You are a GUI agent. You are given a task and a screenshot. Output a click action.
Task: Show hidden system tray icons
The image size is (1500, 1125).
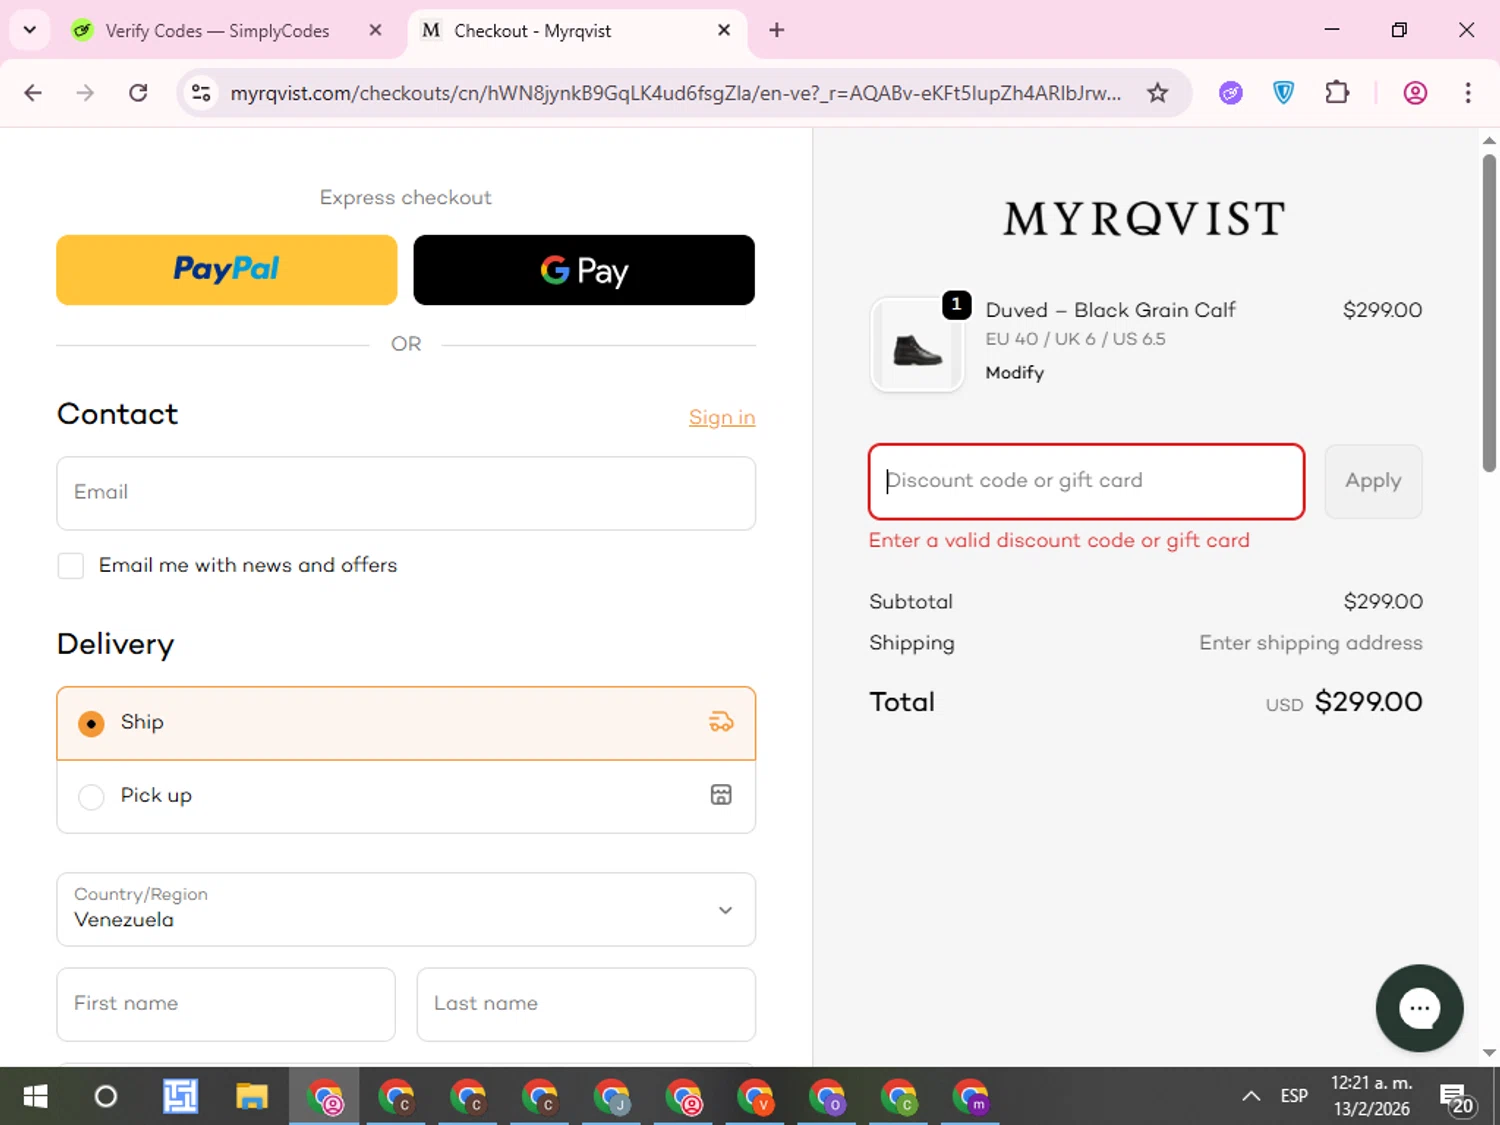tap(1251, 1097)
